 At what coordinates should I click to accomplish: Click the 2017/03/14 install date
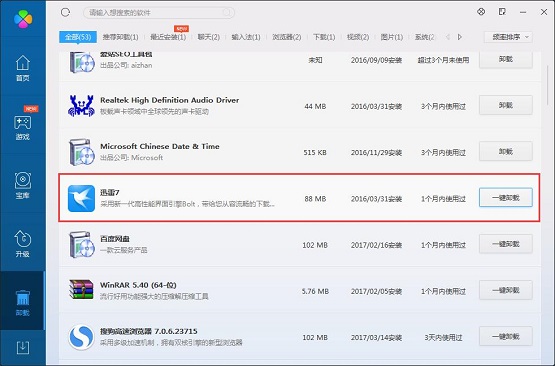click(376, 338)
